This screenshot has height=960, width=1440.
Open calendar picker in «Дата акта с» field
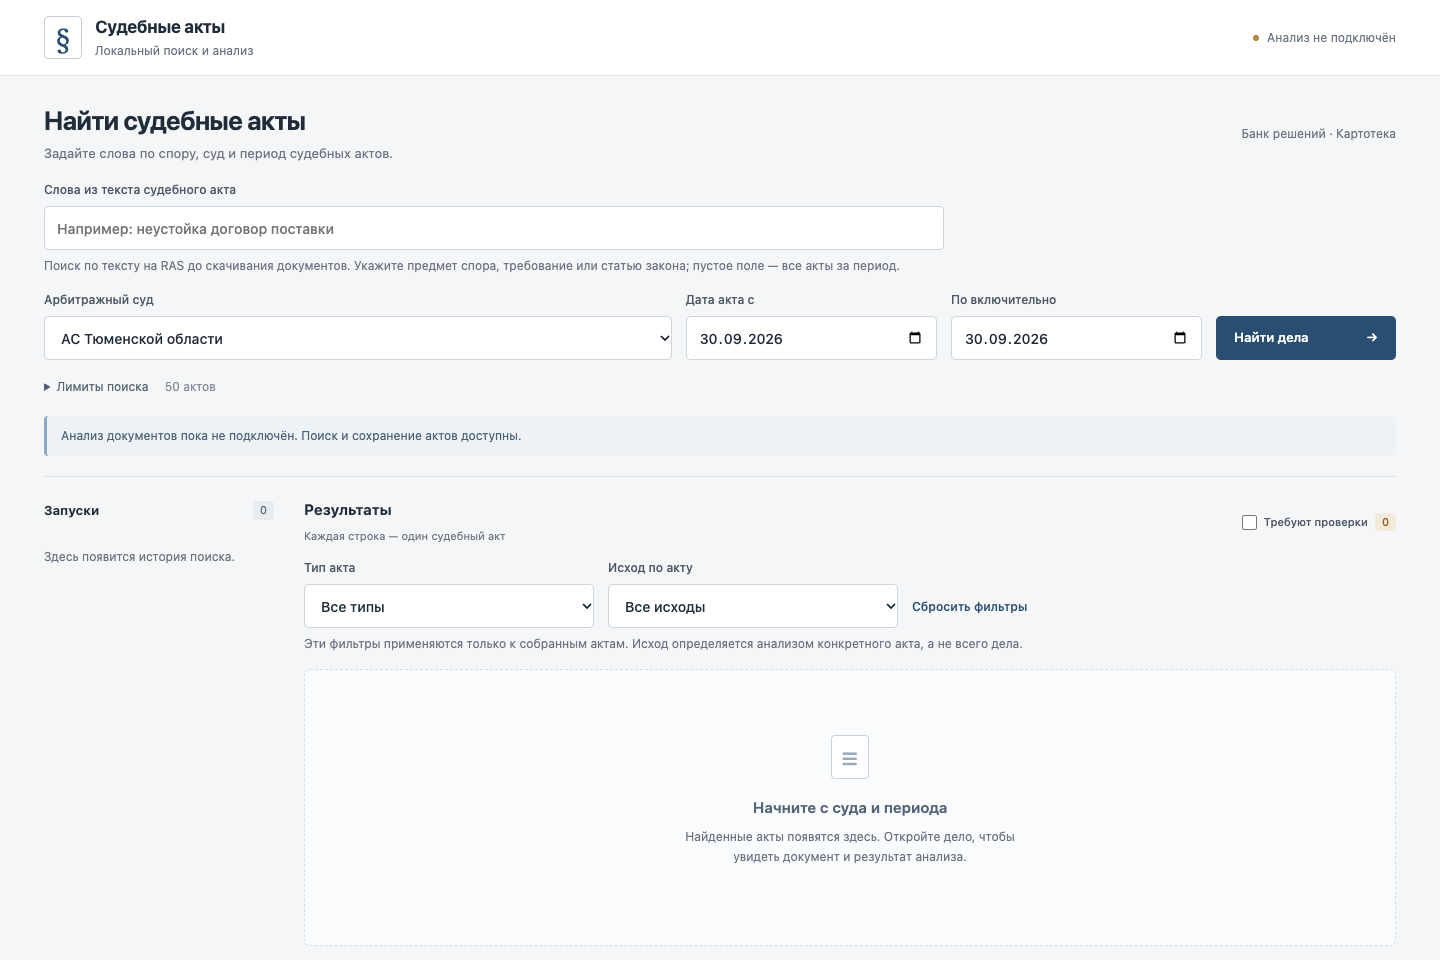(x=914, y=338)
